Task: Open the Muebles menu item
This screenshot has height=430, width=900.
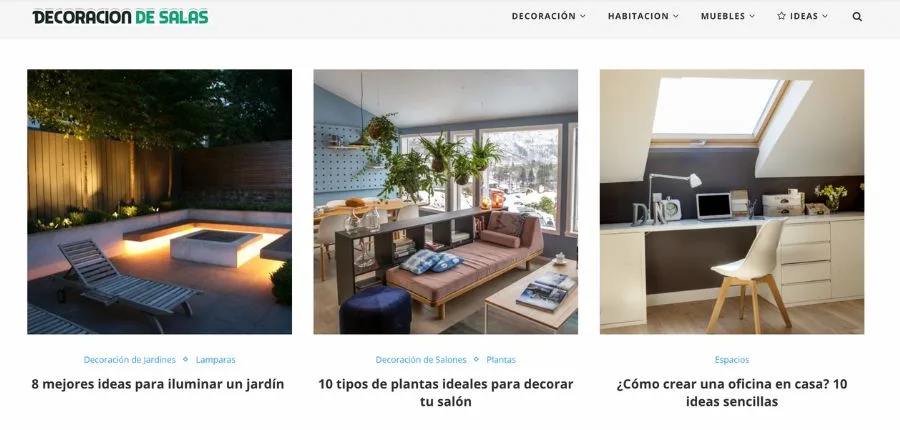Action: point(723,17)
